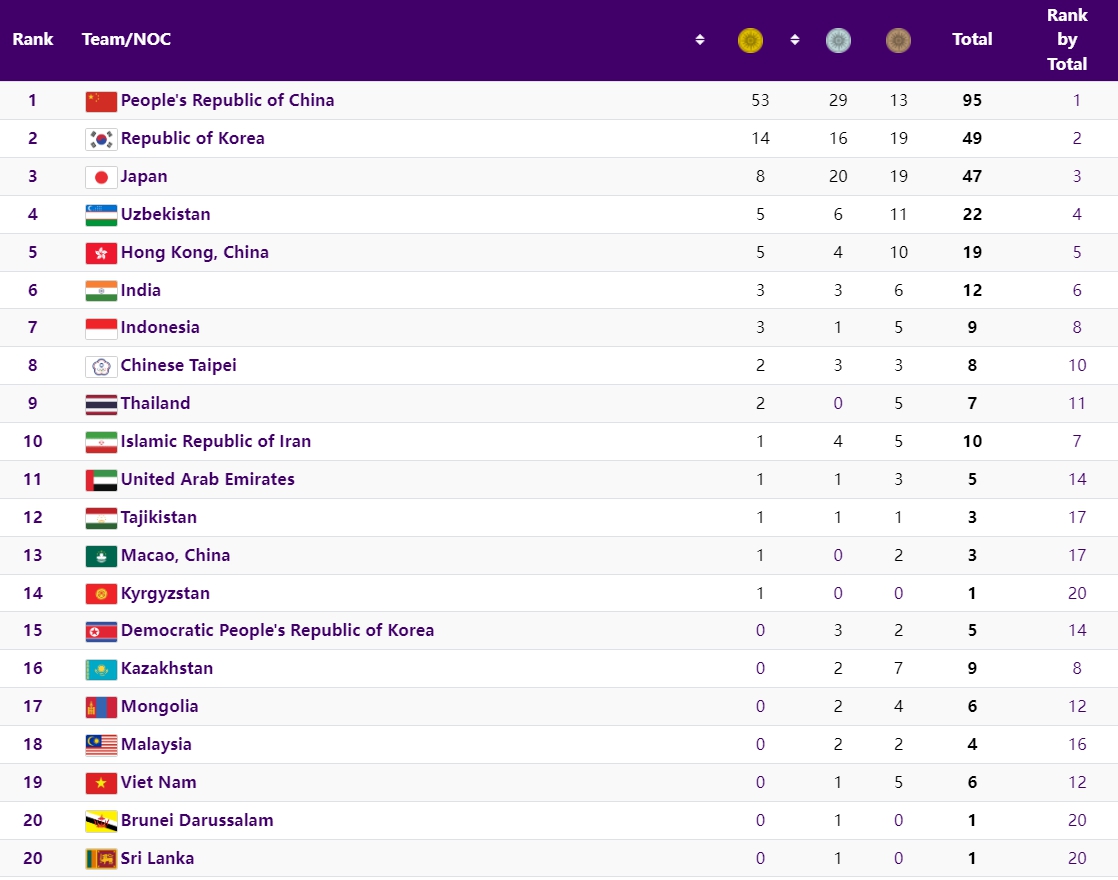The image size is (1118, 880).
Task: Click the Rank by Total header
Action: coord(1067,40)
